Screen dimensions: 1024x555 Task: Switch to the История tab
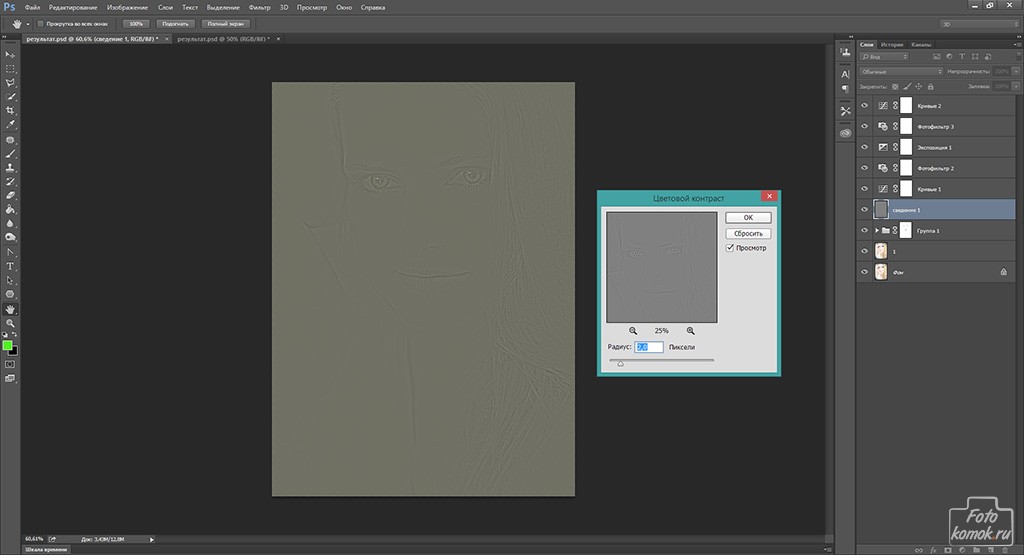893,45
